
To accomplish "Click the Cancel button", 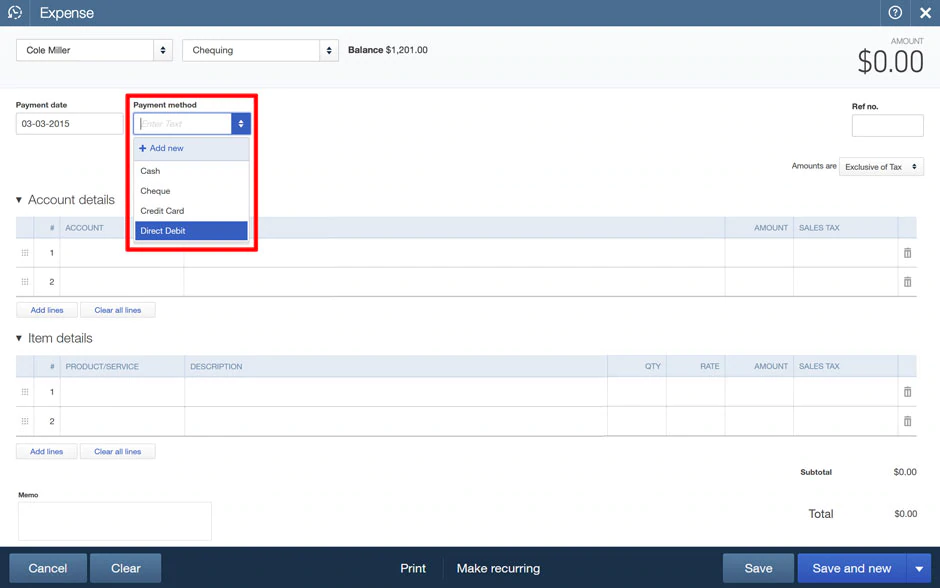I will [48, 568].
